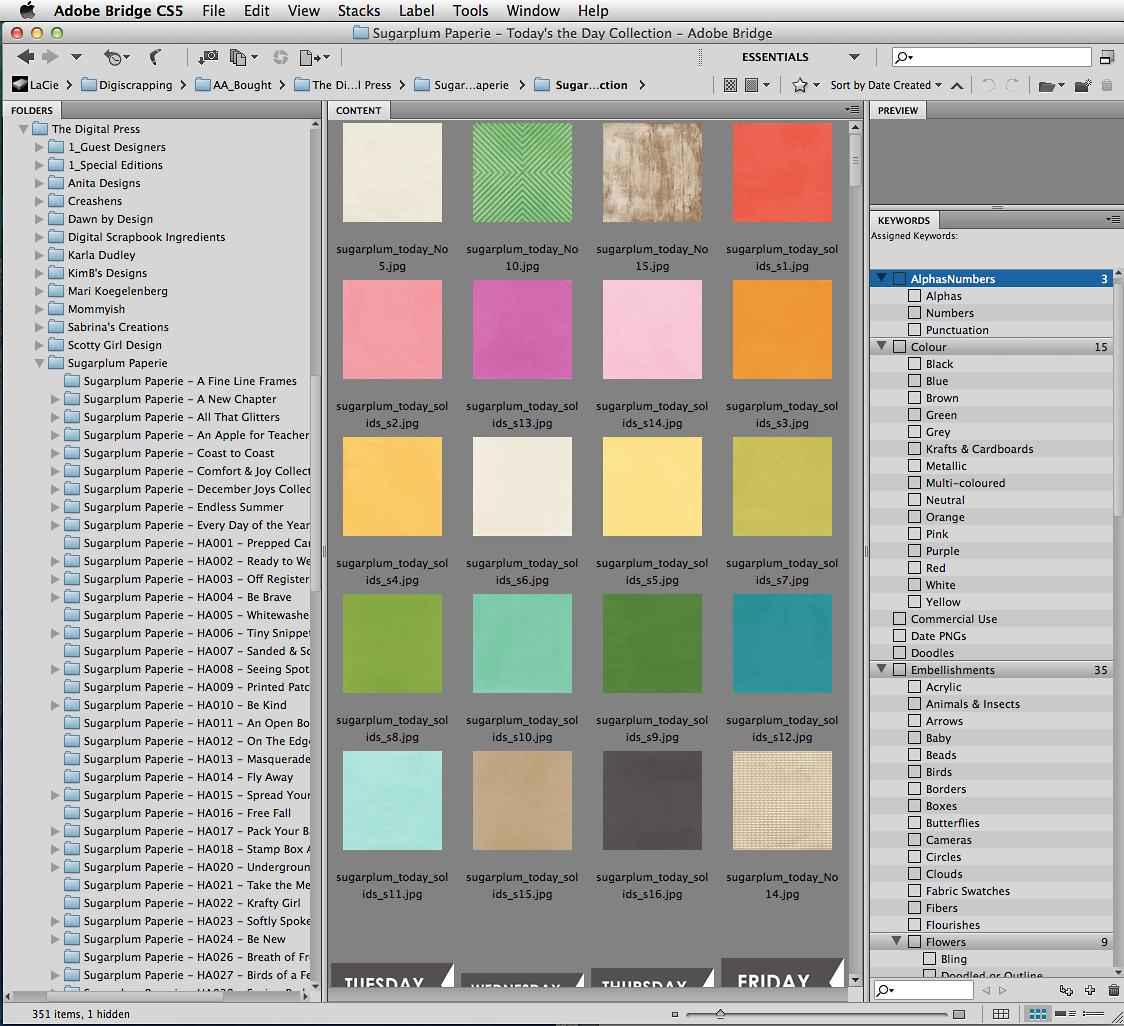Rotate 90° counterclockwise icon

989,85
